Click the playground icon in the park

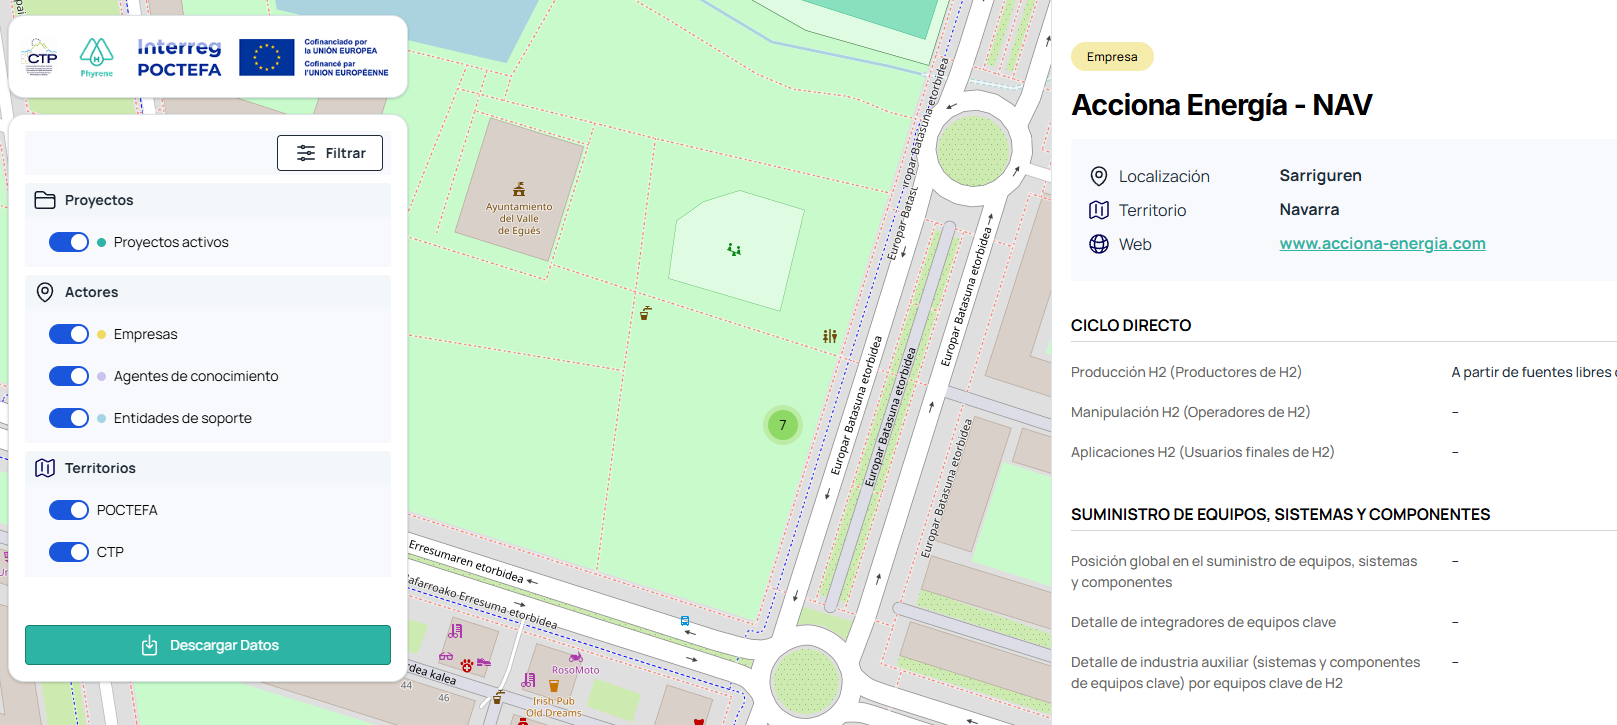pos(734,249)
